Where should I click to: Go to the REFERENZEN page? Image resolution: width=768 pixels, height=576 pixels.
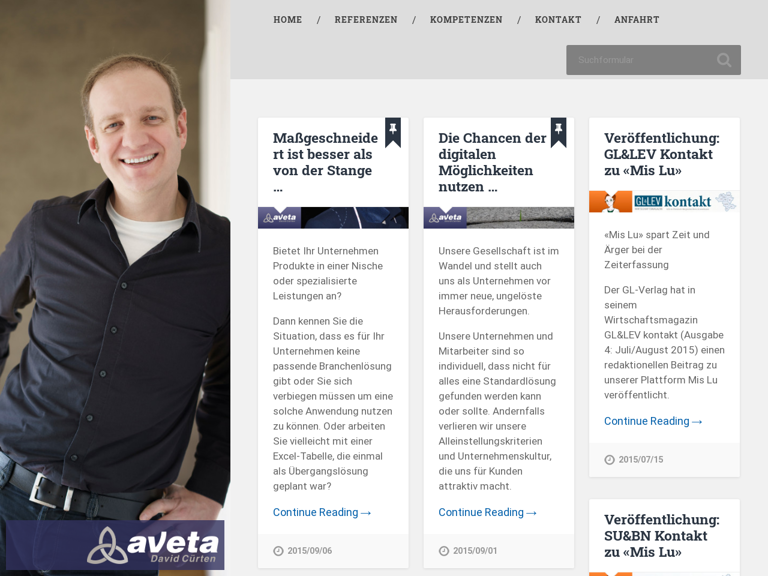pos(366,20)
